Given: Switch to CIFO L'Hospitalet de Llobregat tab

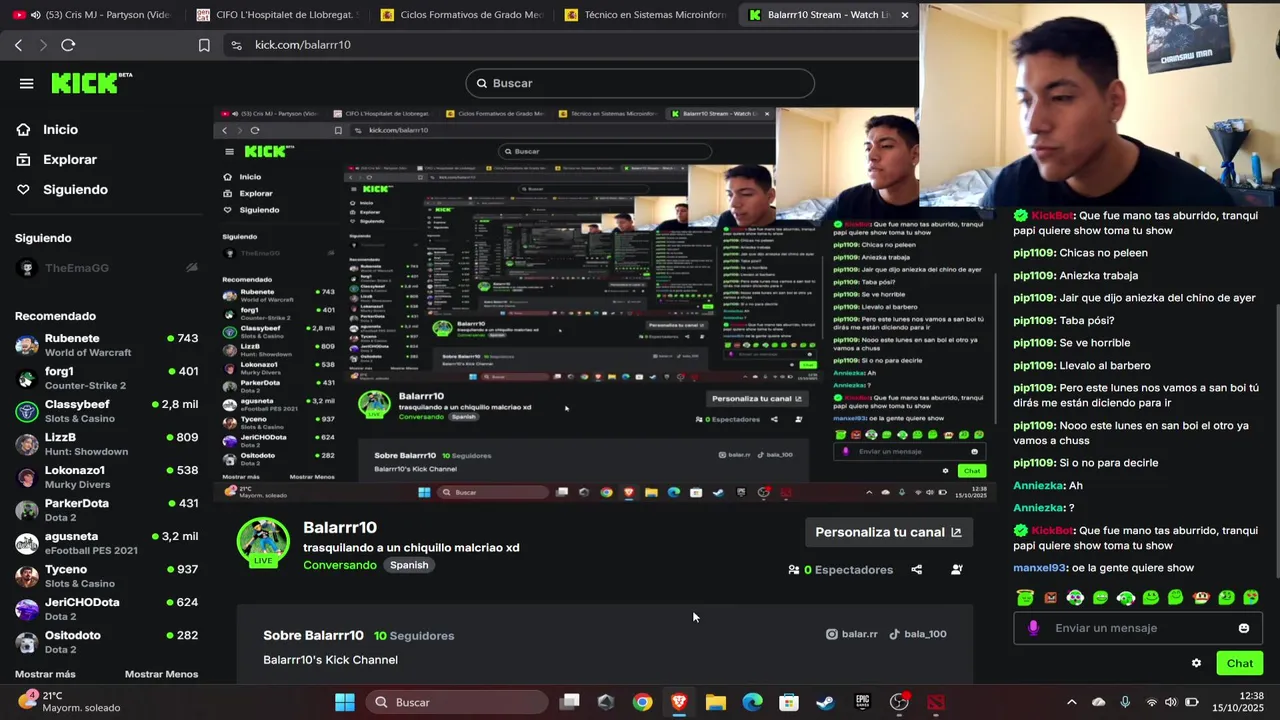Looking at the screenshot, I should (275, 15).
